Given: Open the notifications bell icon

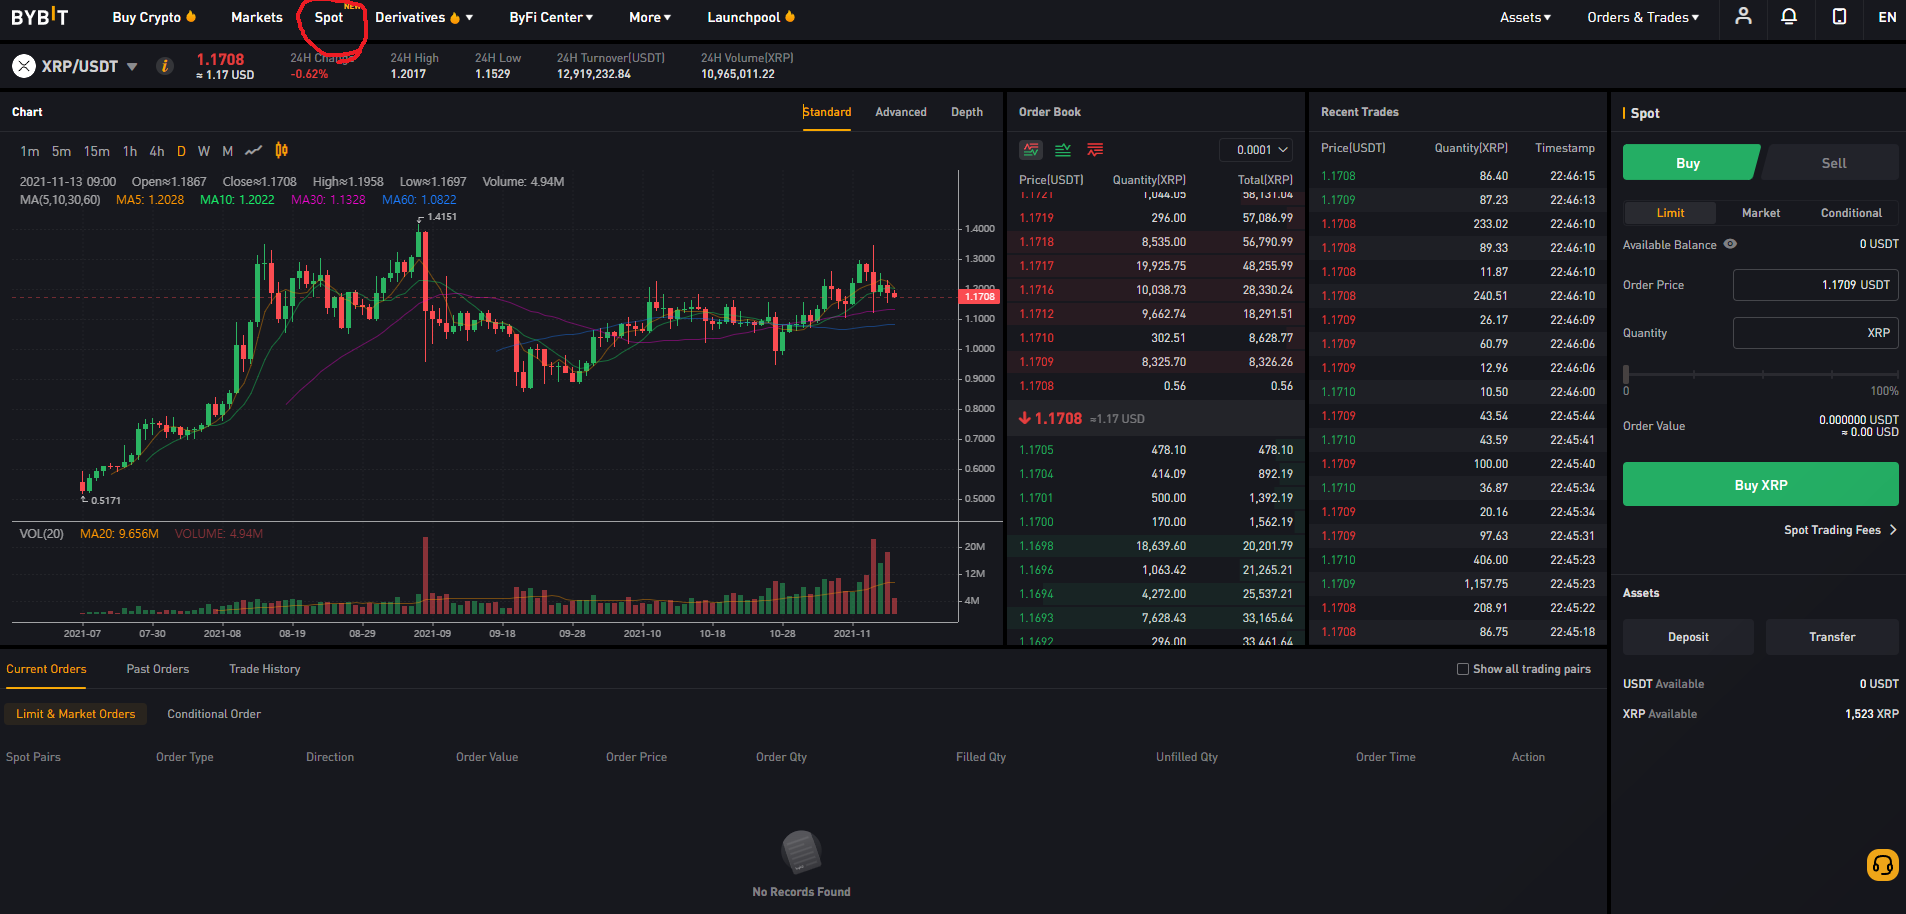Looking at the screenshot, I should point(1789,16).
